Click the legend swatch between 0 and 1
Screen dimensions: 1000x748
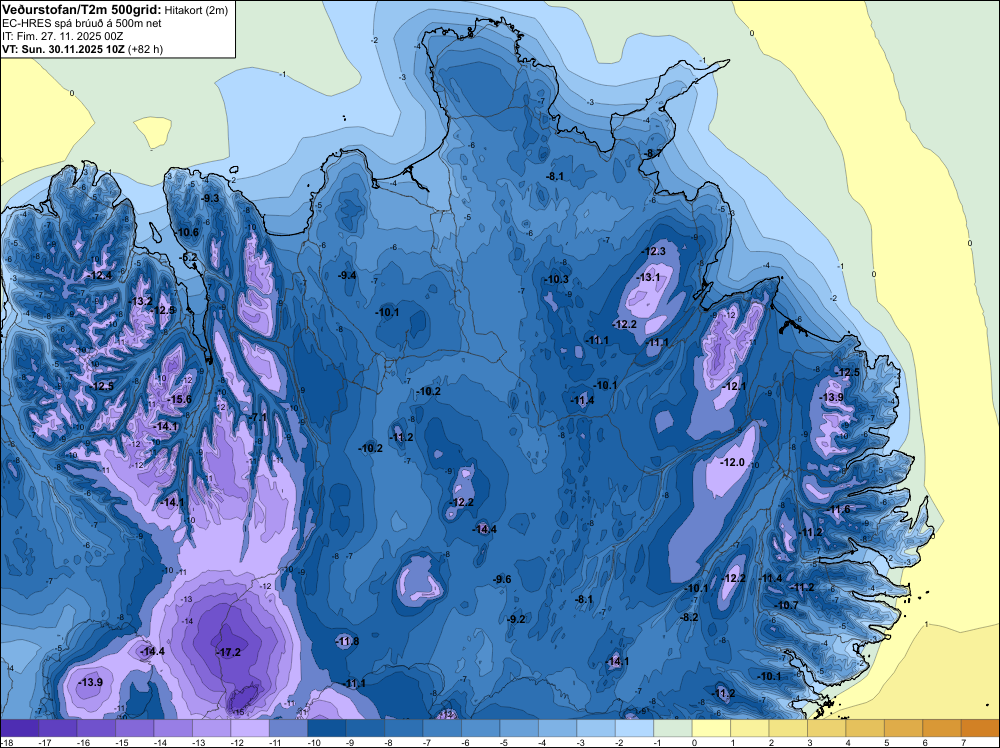click(711, 728)
